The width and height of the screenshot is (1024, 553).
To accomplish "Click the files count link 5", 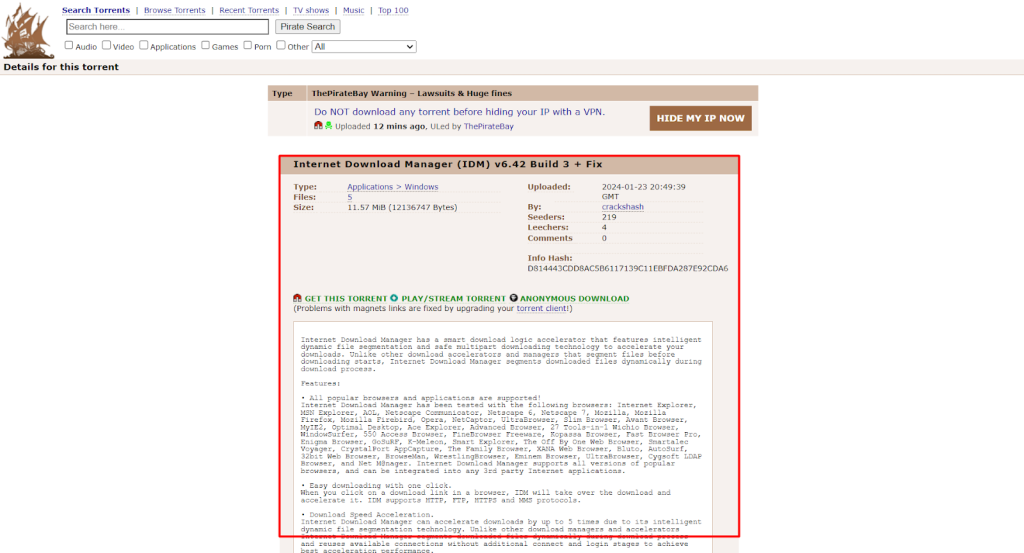I will 349,197.
